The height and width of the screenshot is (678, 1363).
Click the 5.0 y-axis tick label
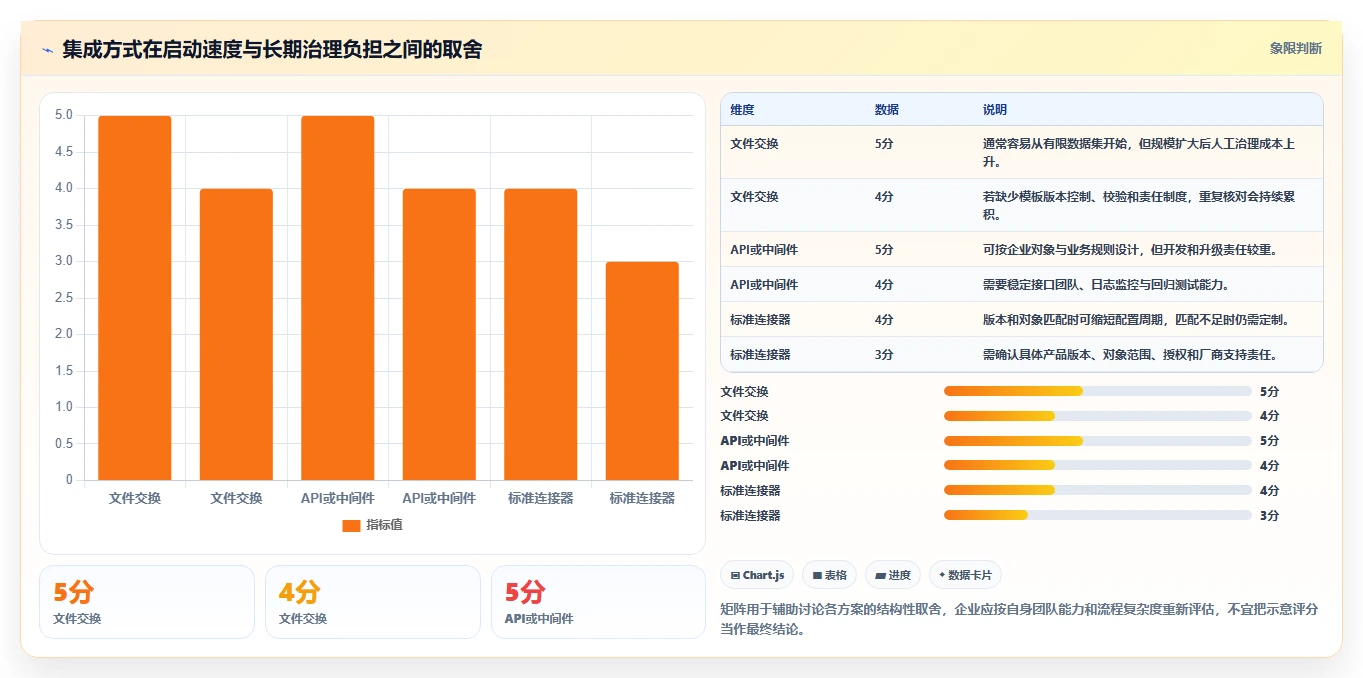[x=64, y=115]
